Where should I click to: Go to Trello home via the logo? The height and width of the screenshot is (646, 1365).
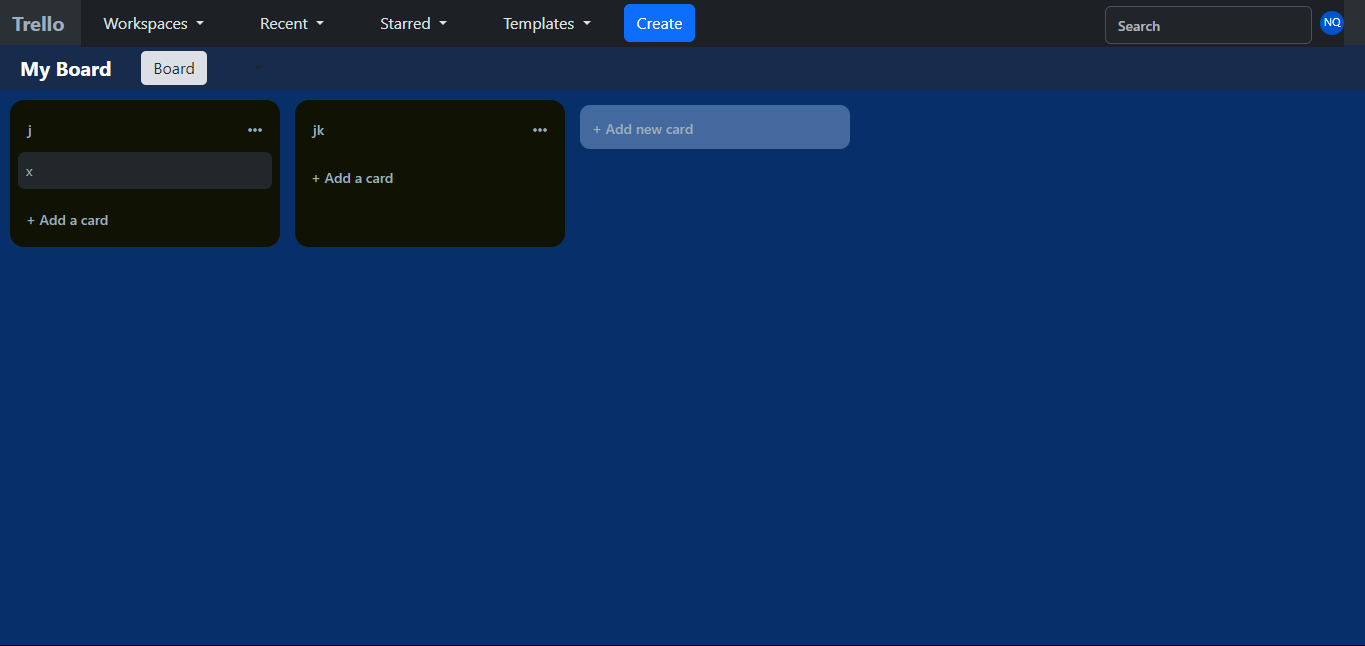[x=38, y=23]
